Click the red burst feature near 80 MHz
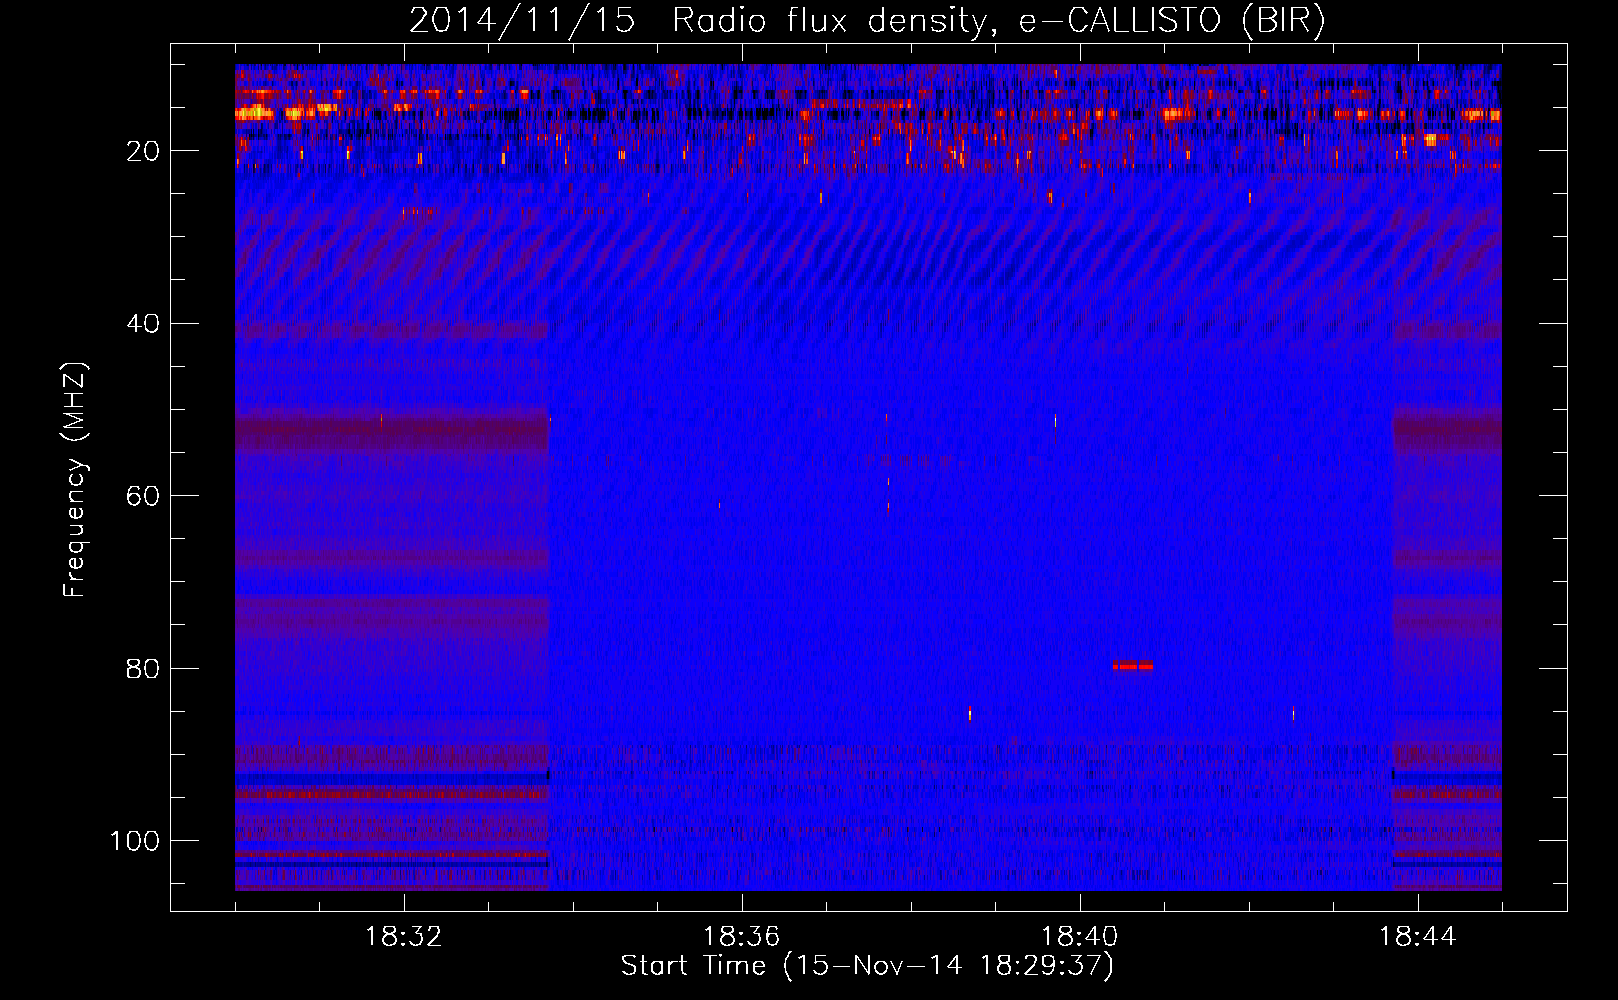1618x1000 pixels. point(1133,665)
